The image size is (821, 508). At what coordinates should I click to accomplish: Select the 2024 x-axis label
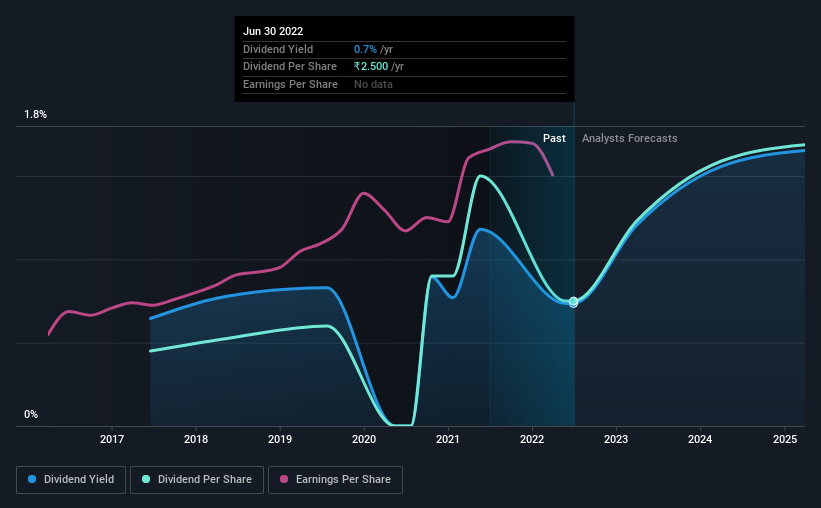pyautogui.click(x=700, y=439)
